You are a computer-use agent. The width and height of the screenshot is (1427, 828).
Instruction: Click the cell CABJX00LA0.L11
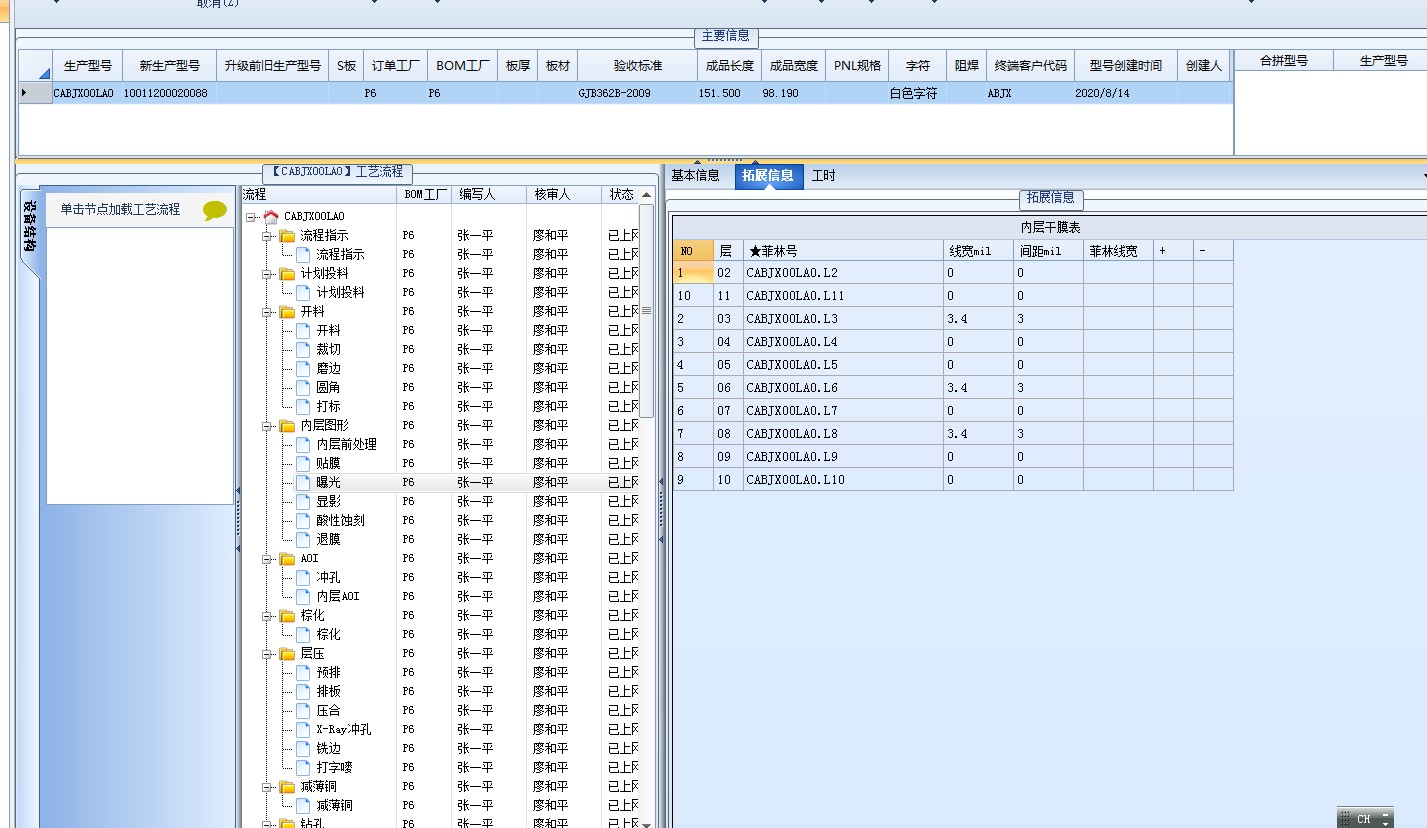[843, 296]
